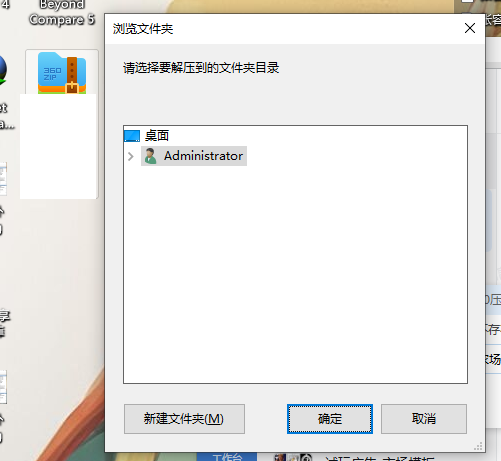This screenshot has height=461, width=501.
Task: Click empty area inside folder tree list
Action: (295, 273)
